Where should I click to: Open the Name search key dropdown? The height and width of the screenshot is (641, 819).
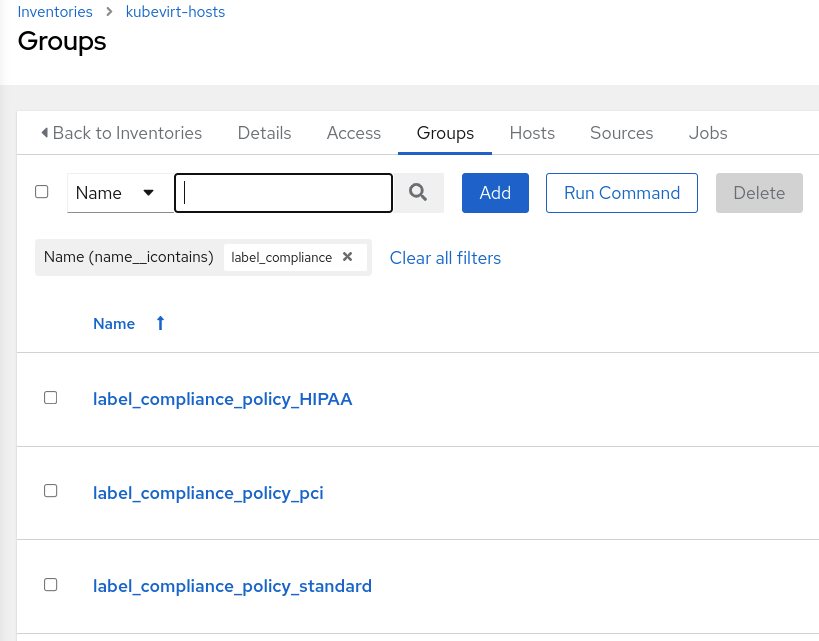pyautogui.click(x=120, y=193)
